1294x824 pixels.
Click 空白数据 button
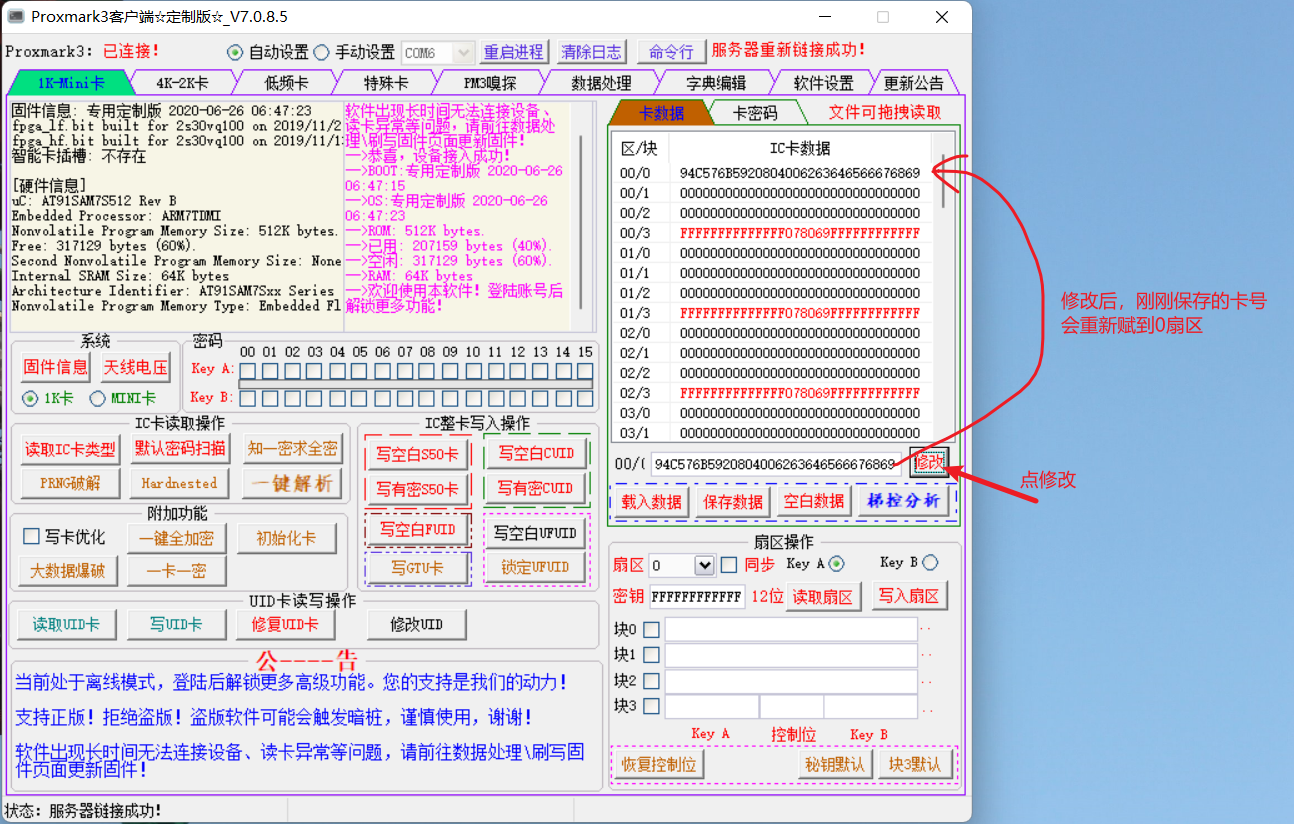814,501
